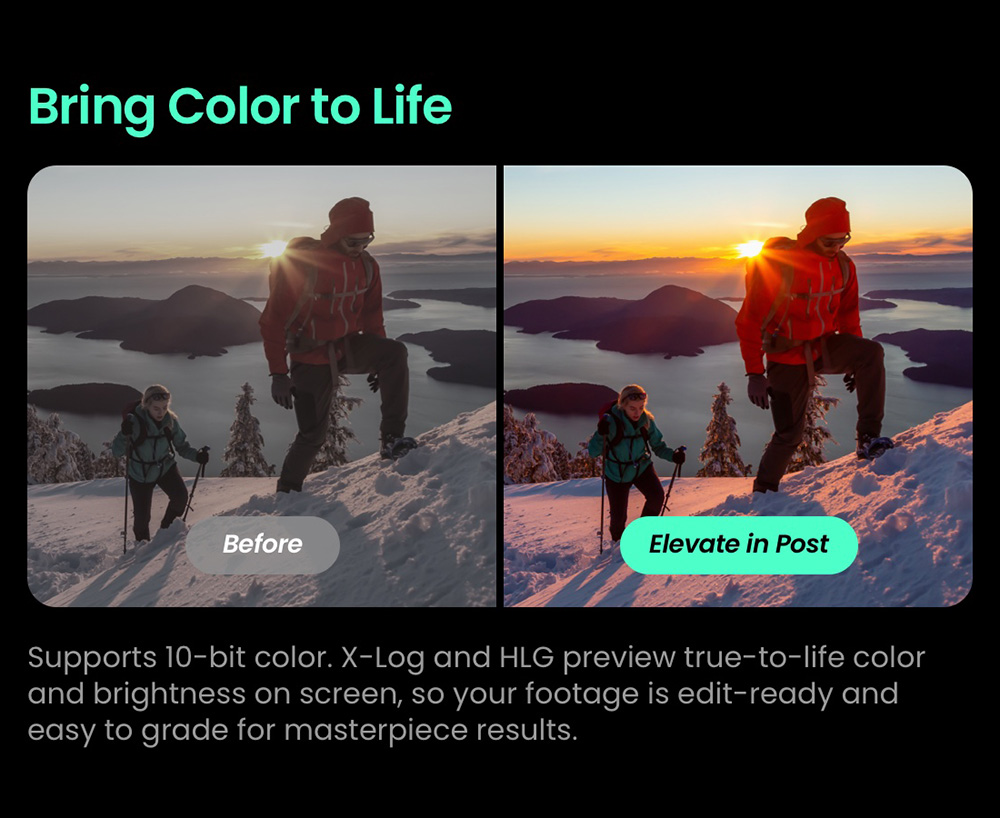Open the ungraded Before comparison image

[261, 386]
